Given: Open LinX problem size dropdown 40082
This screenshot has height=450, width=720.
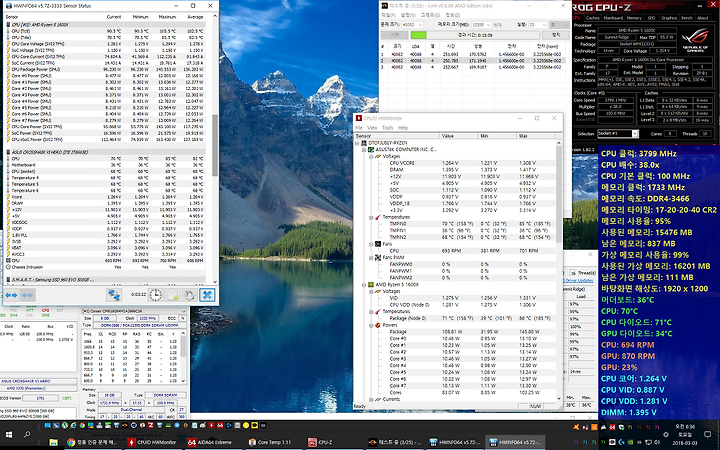Looking at the screenshot, I should 413,24.
